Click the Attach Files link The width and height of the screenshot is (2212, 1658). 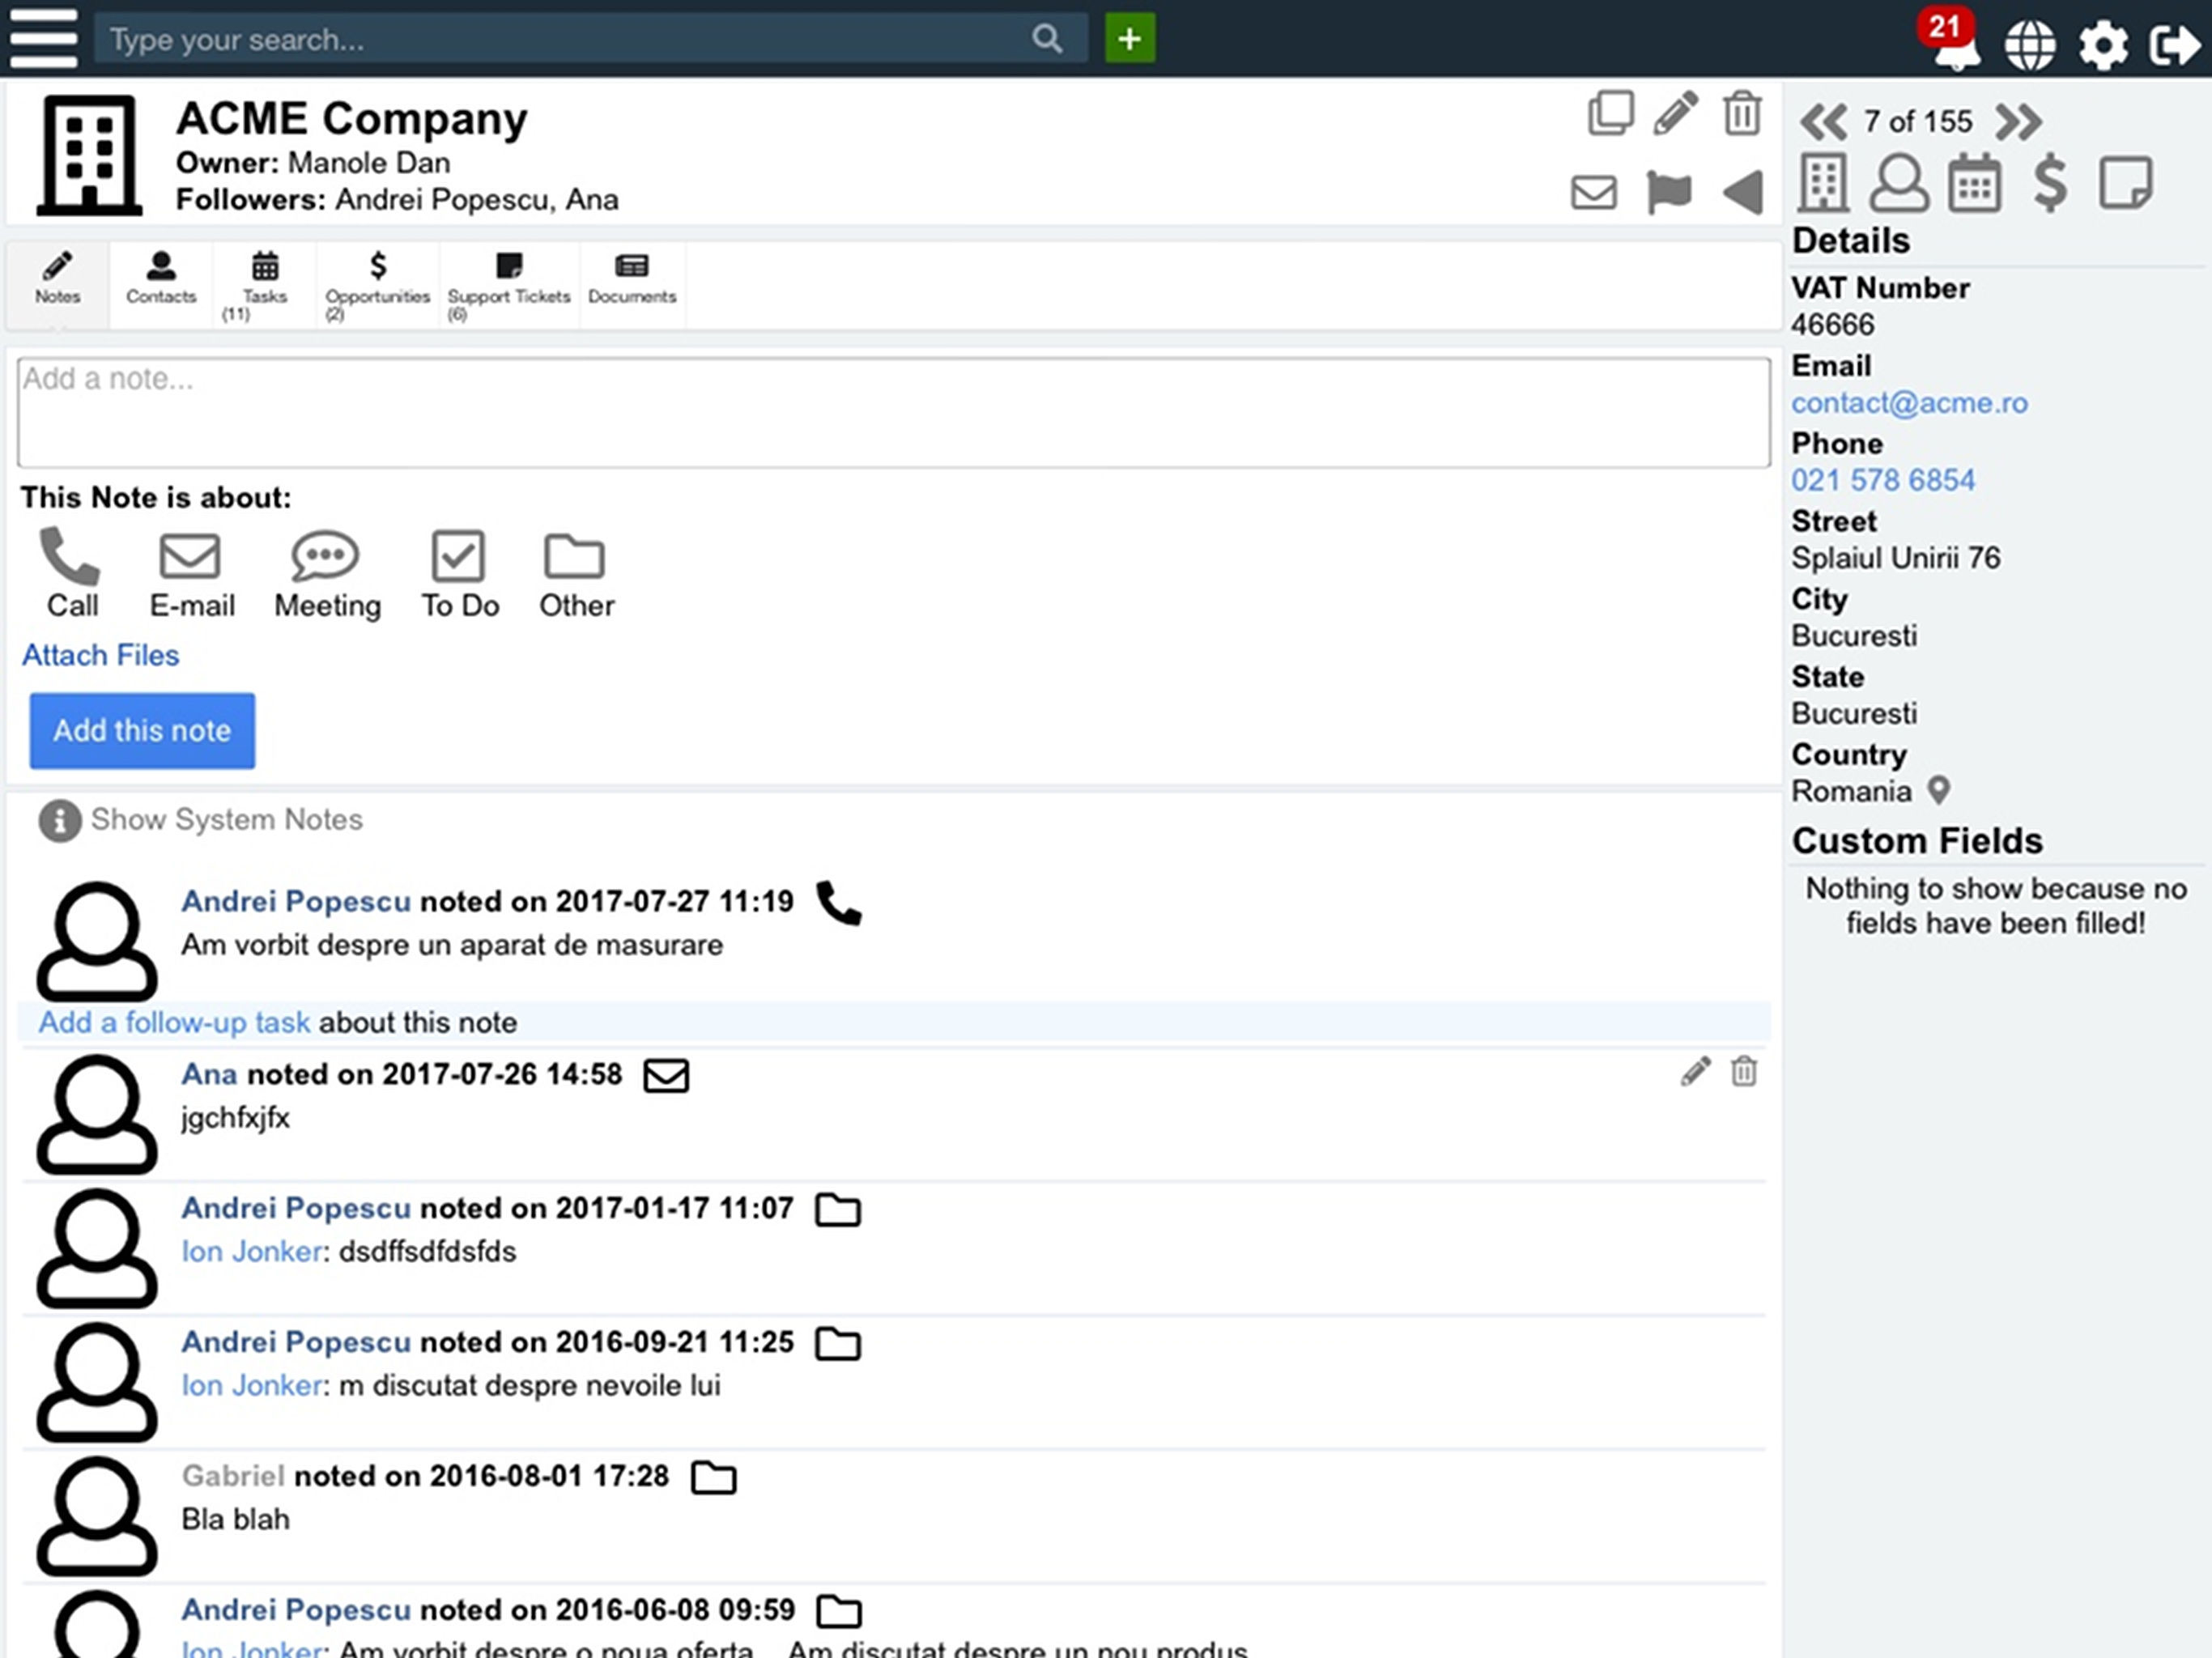(100, 655)
